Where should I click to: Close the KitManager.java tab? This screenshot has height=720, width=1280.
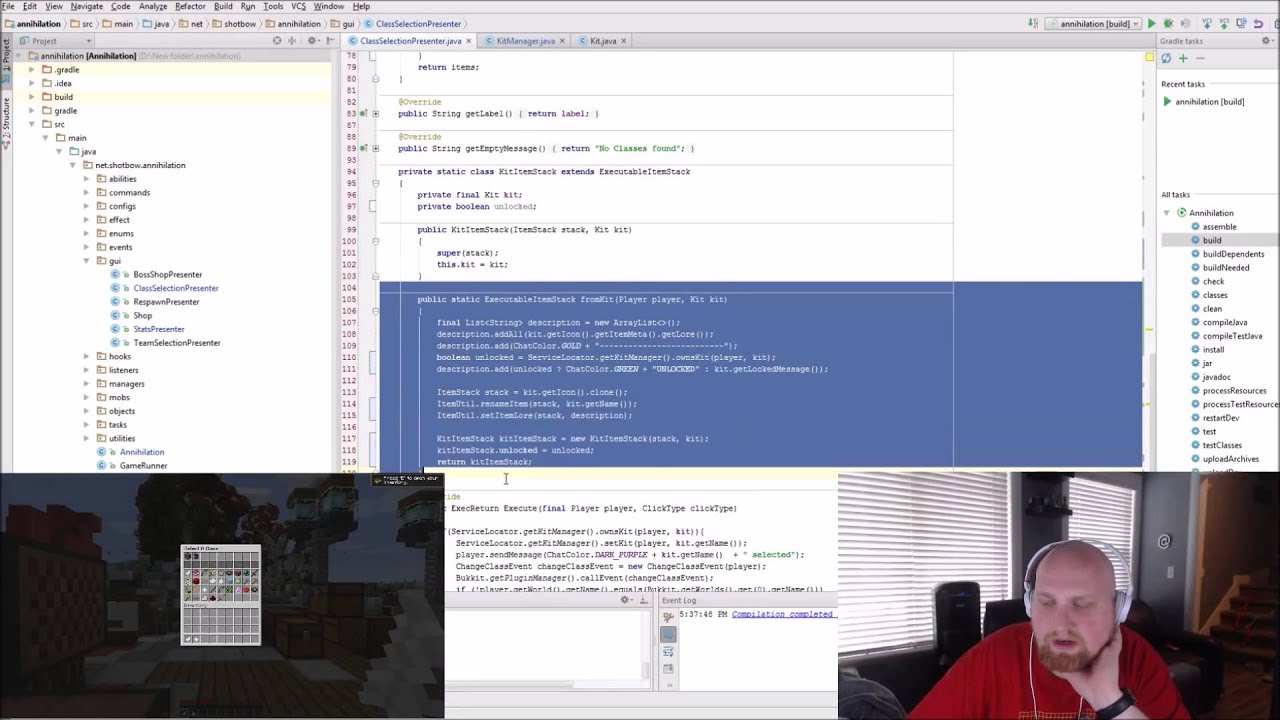click(x=562, y=41)
